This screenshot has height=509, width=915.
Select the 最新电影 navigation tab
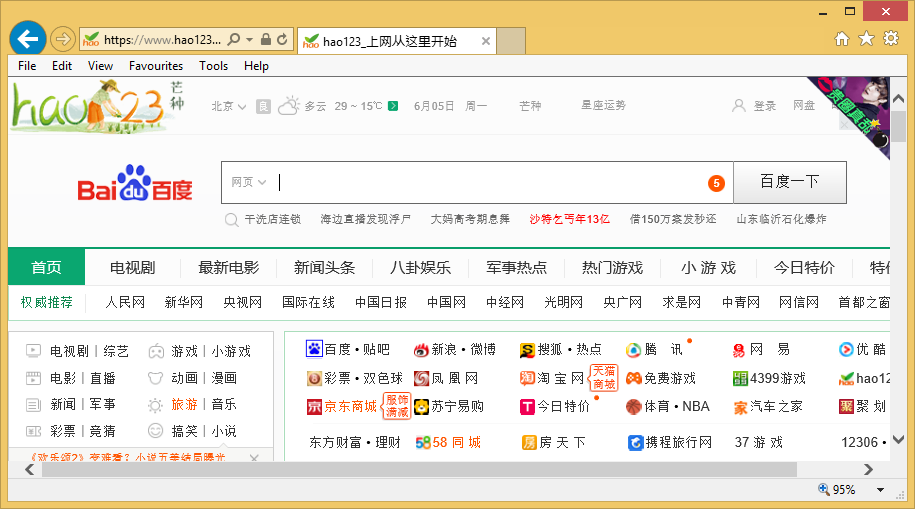pyautogui.click(x=228, y=267)
